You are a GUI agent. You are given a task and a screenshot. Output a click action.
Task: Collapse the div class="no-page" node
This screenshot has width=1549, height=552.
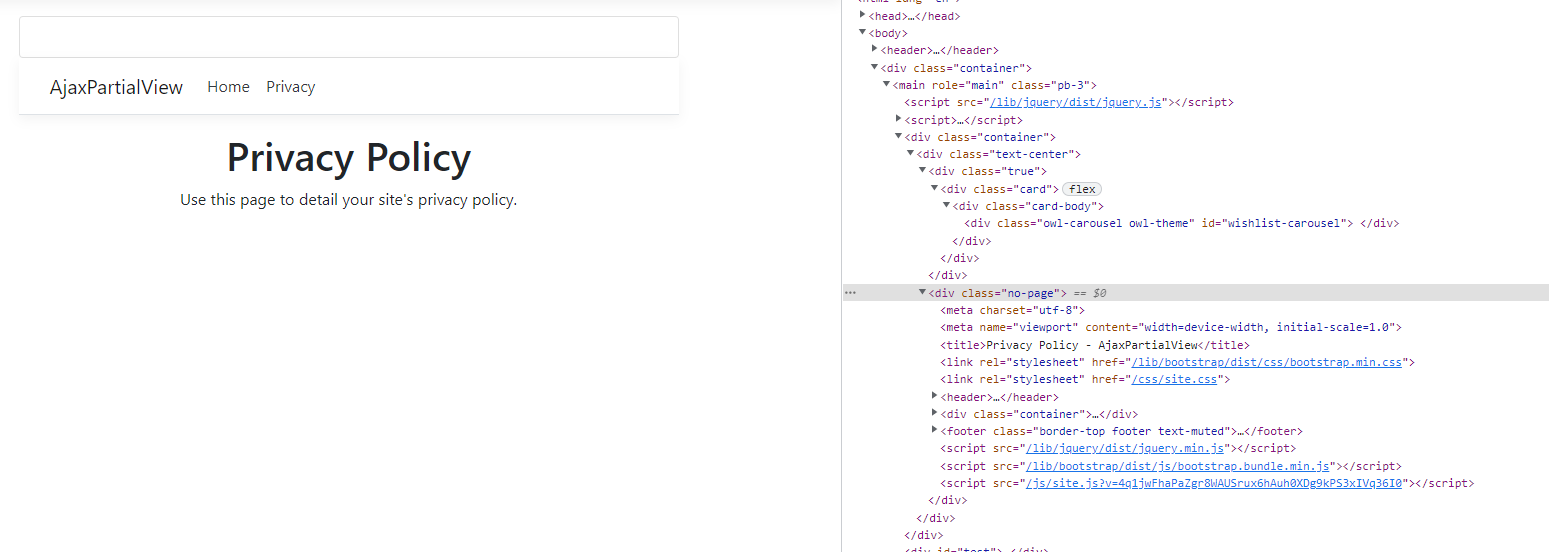(923, 292)
